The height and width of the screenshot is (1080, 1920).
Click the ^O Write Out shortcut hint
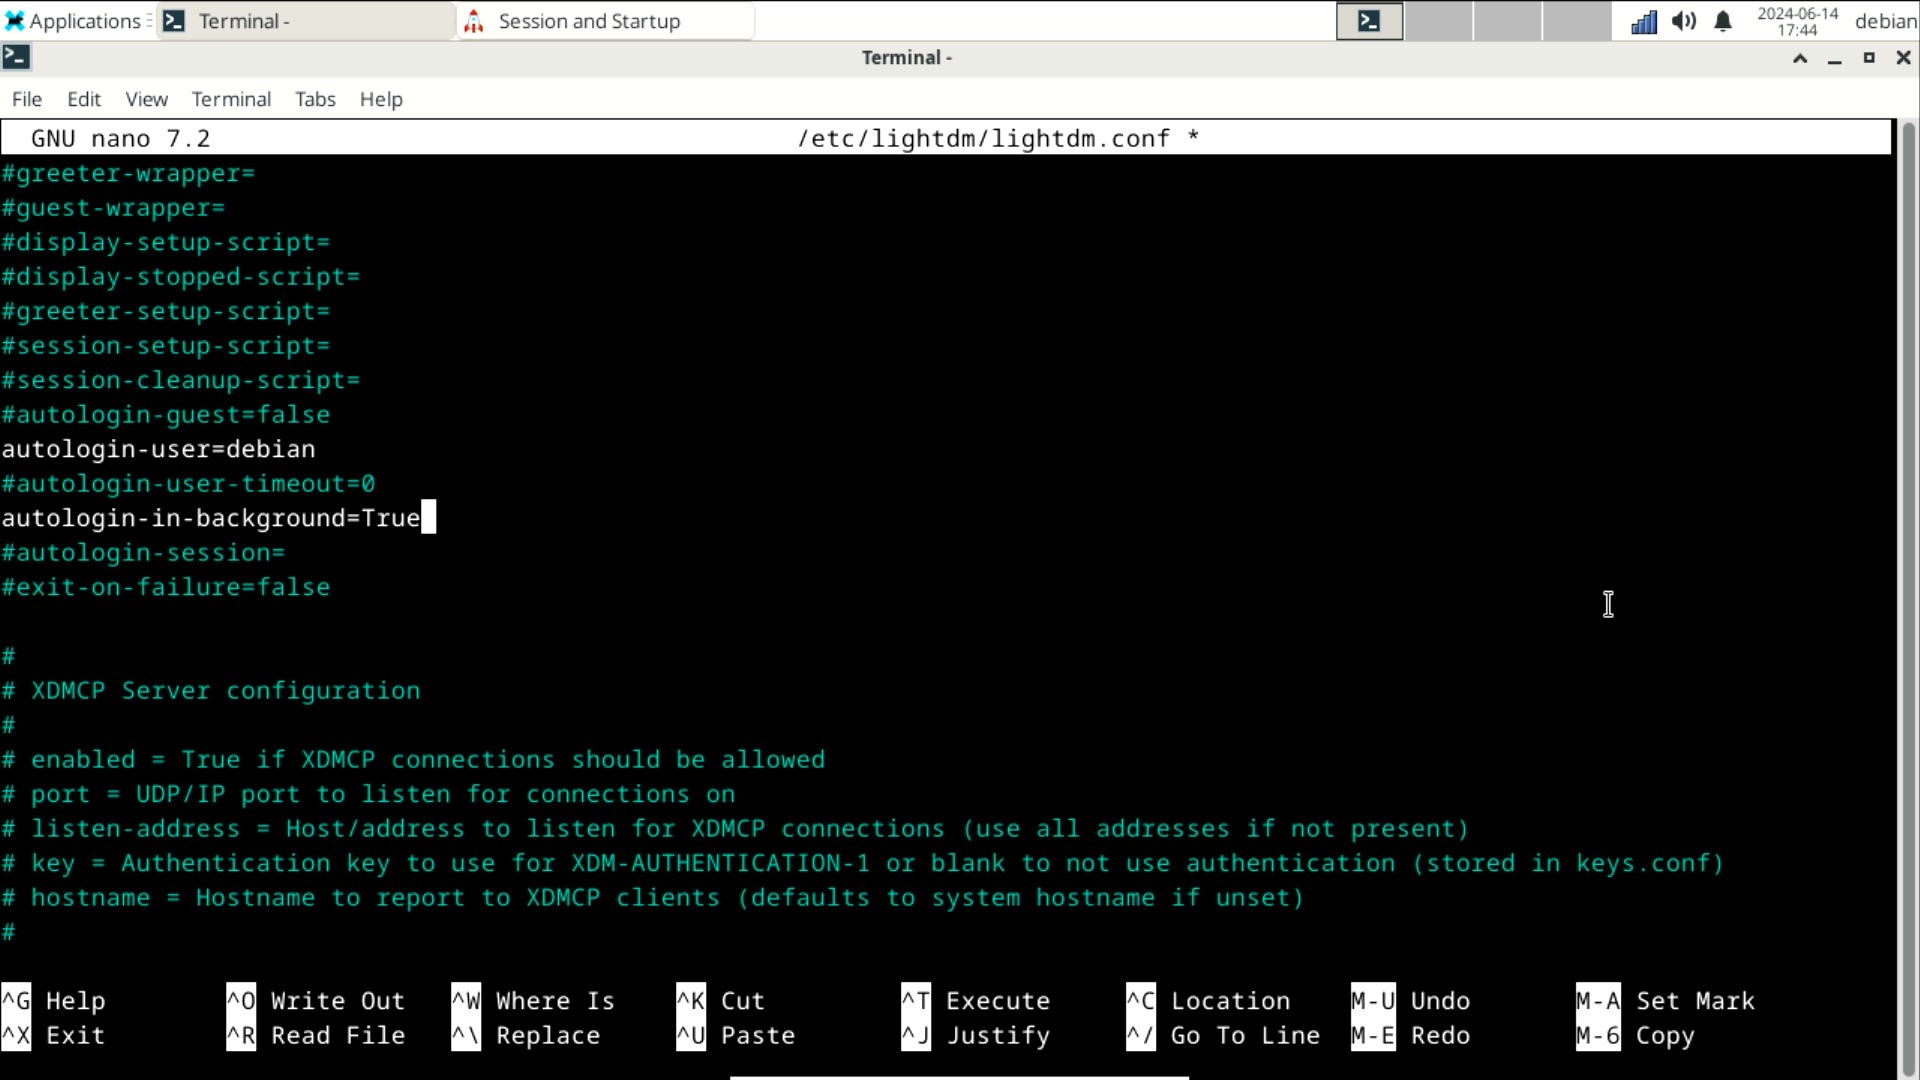click(x=316, y=1001)
